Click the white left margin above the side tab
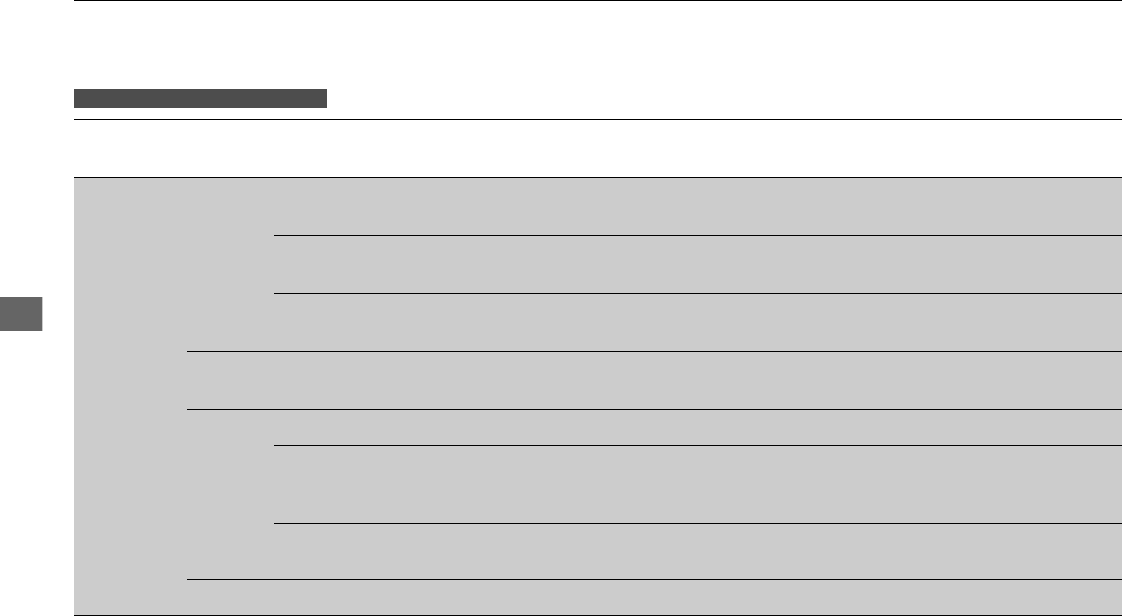 click(x=31, y=180)
